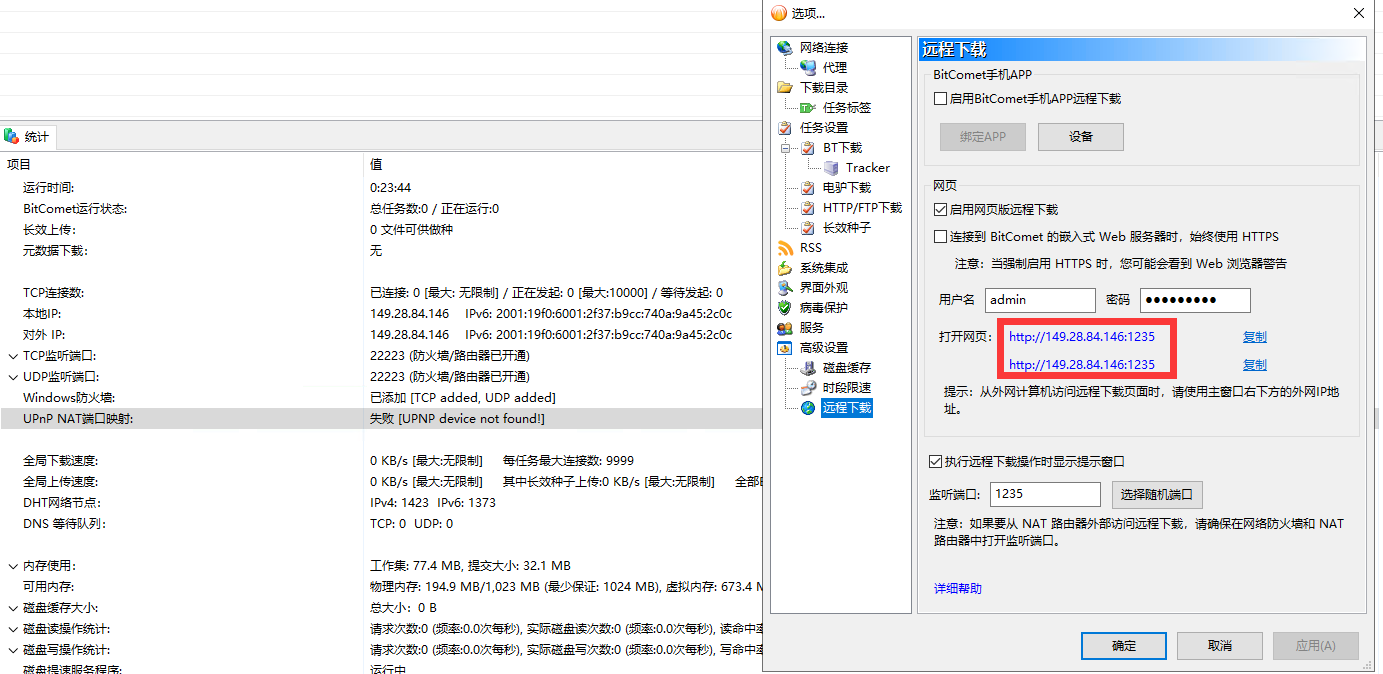The width and height of the screenshot is (1383, 674).
Task: Open the 代理 proxy icon entry
Action: [808, 68]
